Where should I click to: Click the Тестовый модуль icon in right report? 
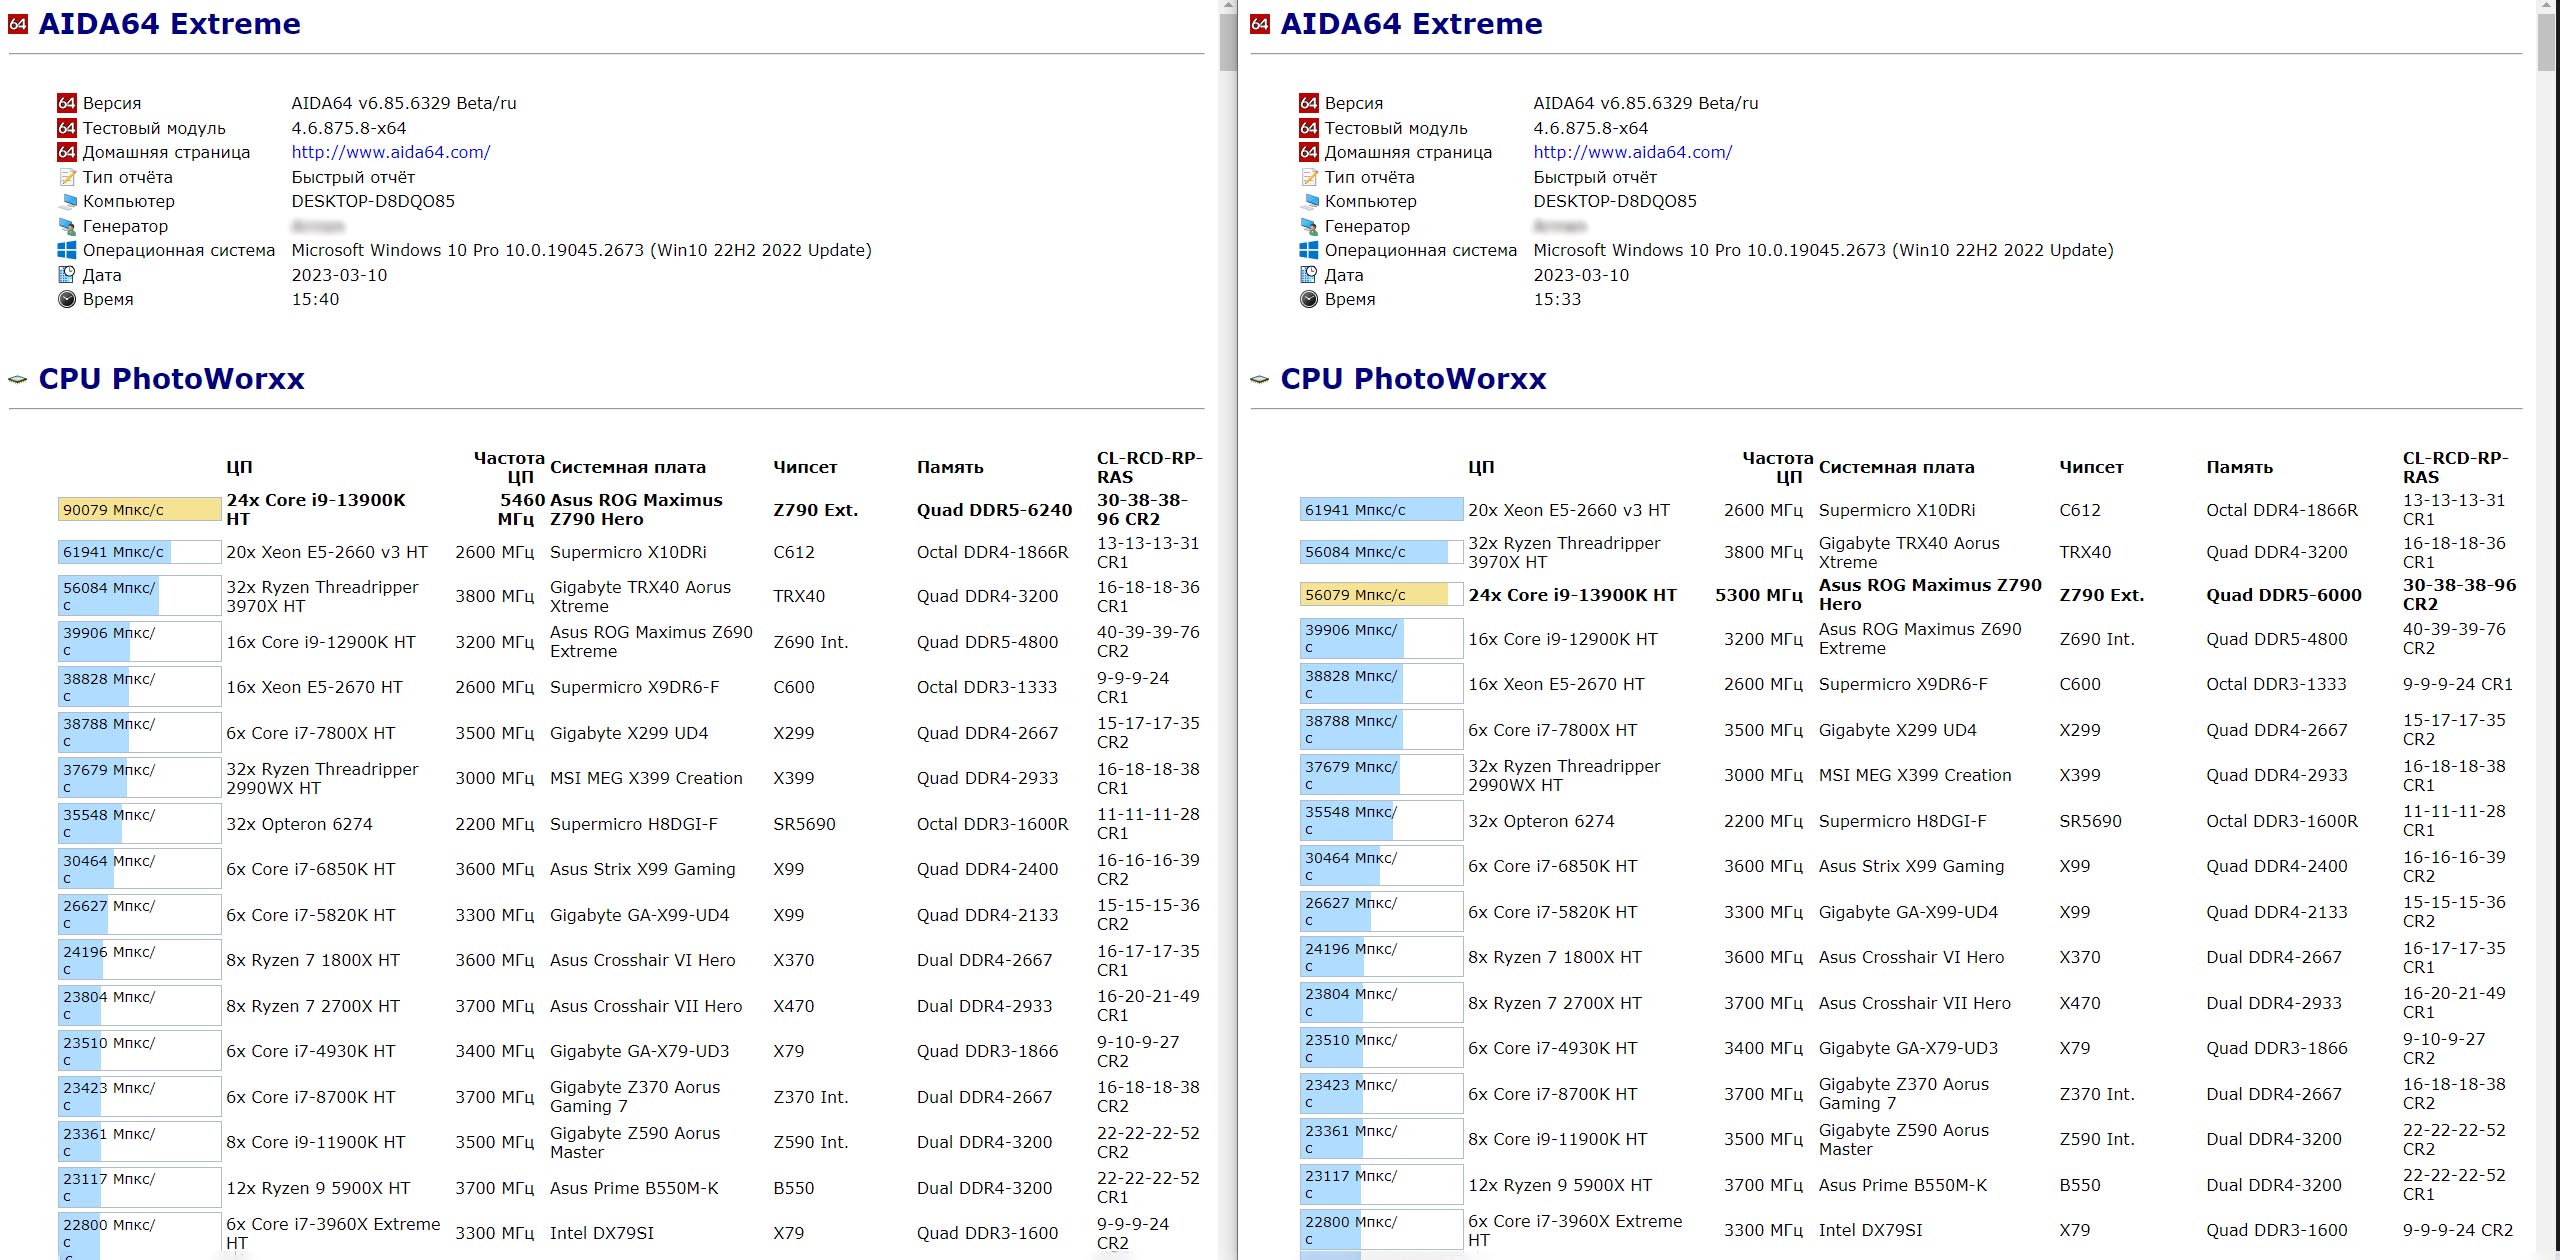(1309, 128)
